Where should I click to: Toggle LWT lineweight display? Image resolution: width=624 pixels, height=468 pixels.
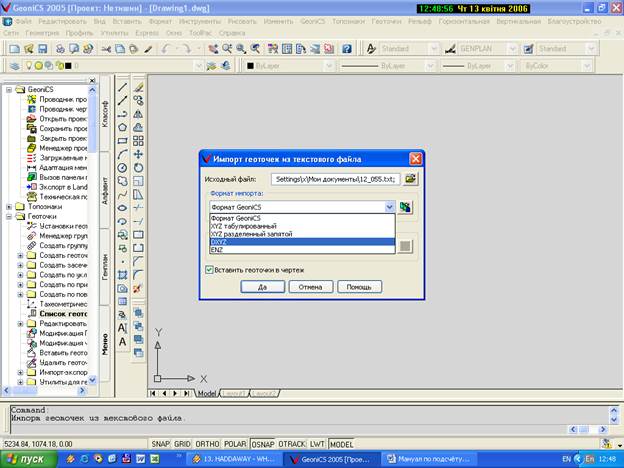coord(317,444)
